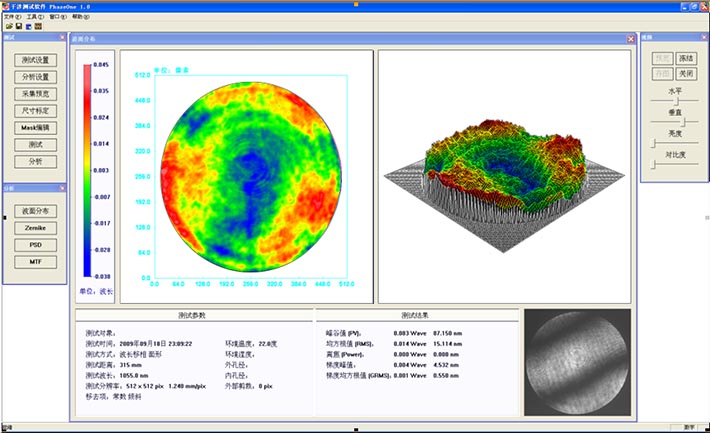Click the interferogram thumbnail image
This screenshot has height=433, width=710.
(x=577, y=362)
